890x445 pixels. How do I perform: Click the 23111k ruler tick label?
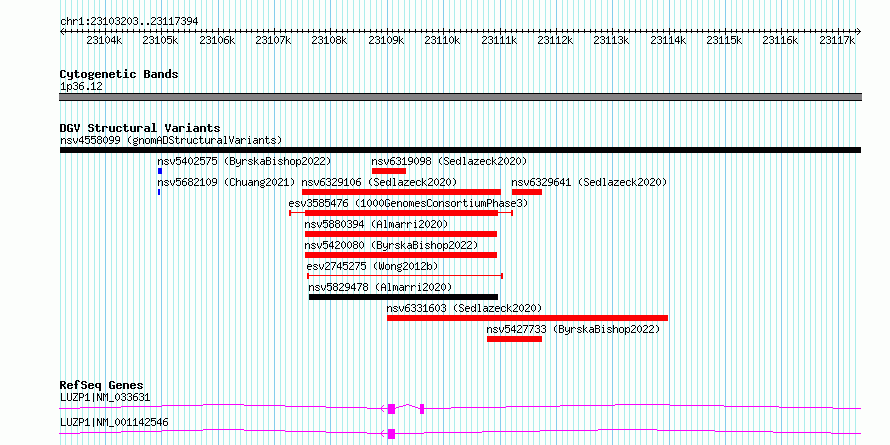coord(499,40)
